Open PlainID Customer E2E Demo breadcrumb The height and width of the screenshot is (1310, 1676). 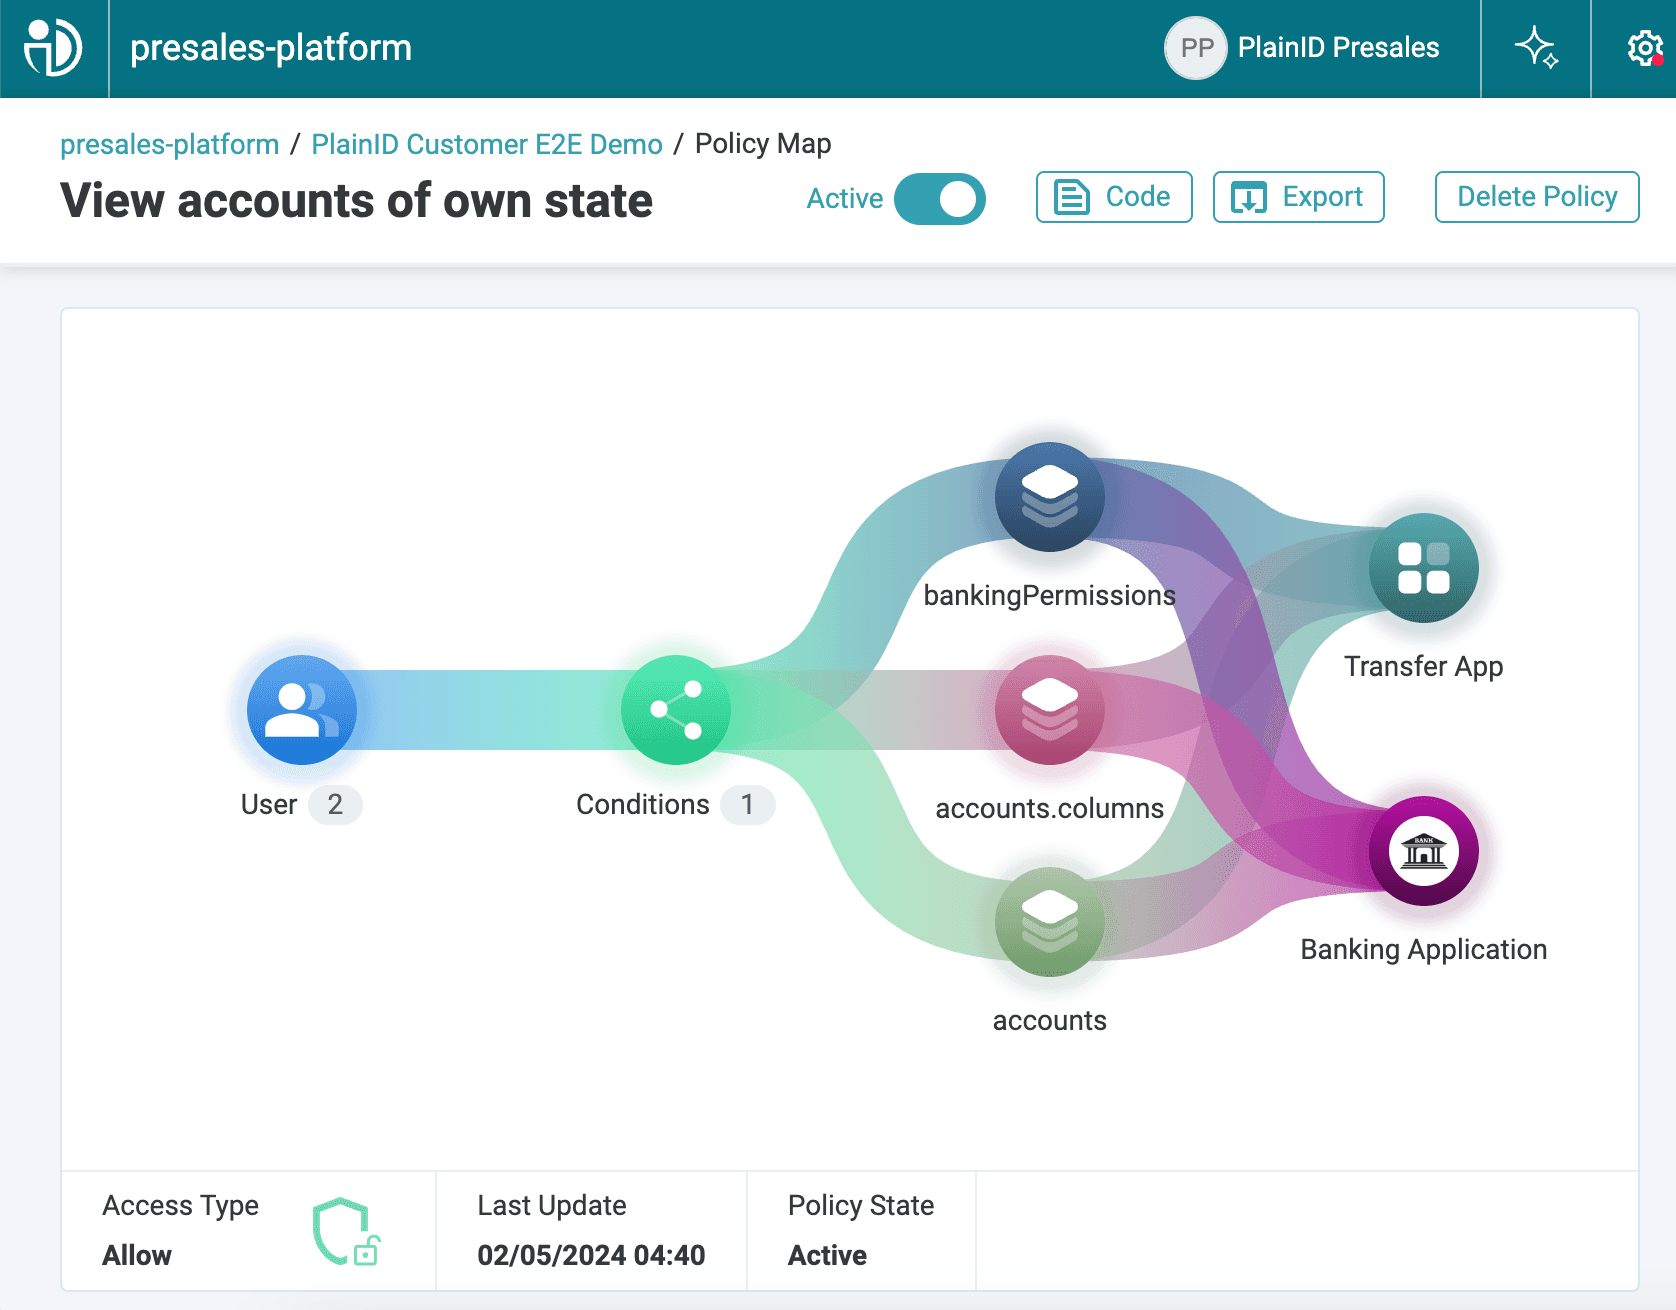click(487, 144)
